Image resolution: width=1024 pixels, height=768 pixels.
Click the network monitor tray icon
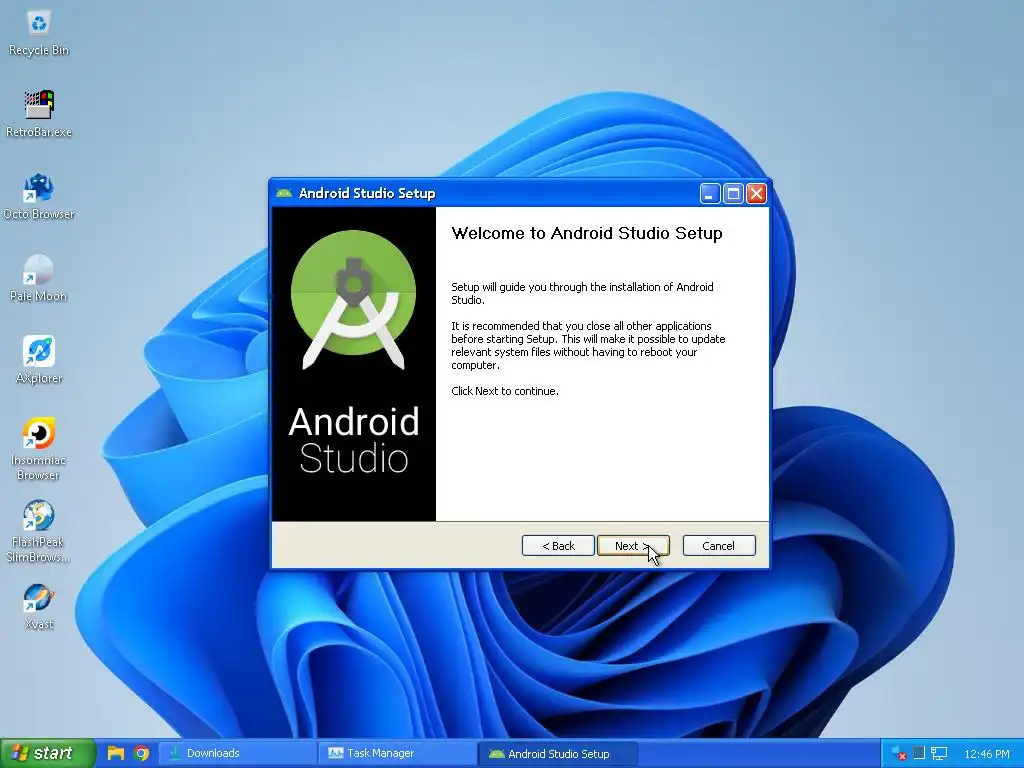[x=939, y=754]
